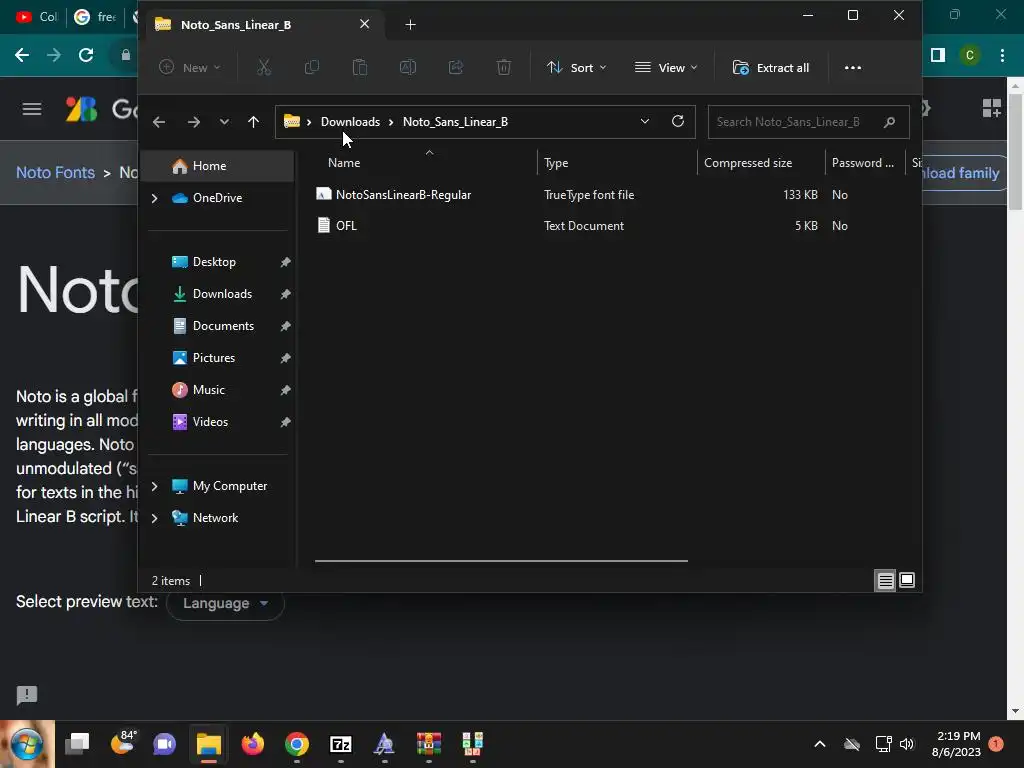Go forward using Explorer's forward arrow
Image resolution: width=1024 pixels, height=768 pixels.
[193, 122]
